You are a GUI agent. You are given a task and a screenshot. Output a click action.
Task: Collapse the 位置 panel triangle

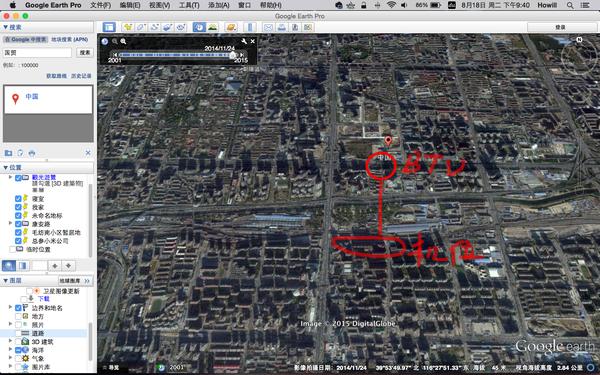point(5,168)
